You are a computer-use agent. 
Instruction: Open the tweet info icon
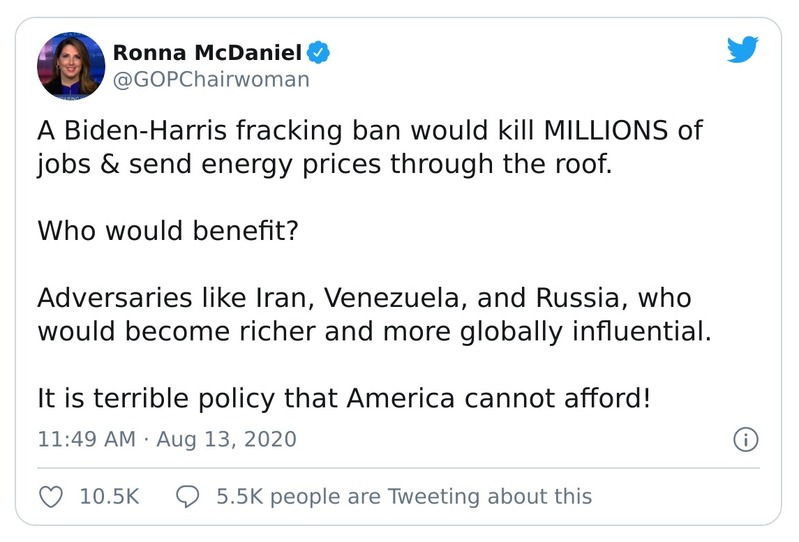point(745,439)
